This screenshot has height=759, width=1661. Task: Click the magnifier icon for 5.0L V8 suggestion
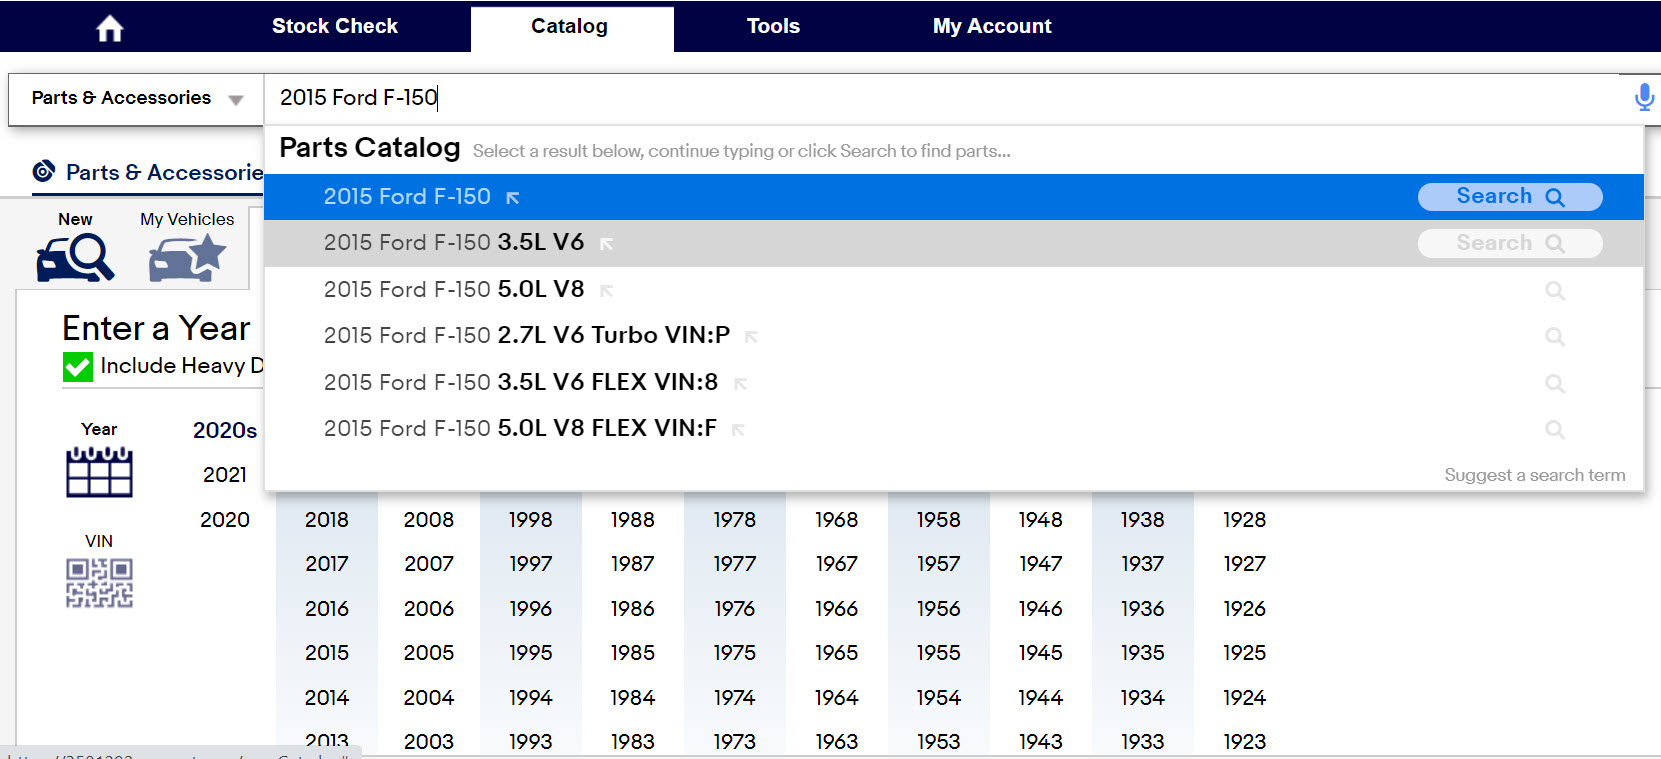[1554, 290]
